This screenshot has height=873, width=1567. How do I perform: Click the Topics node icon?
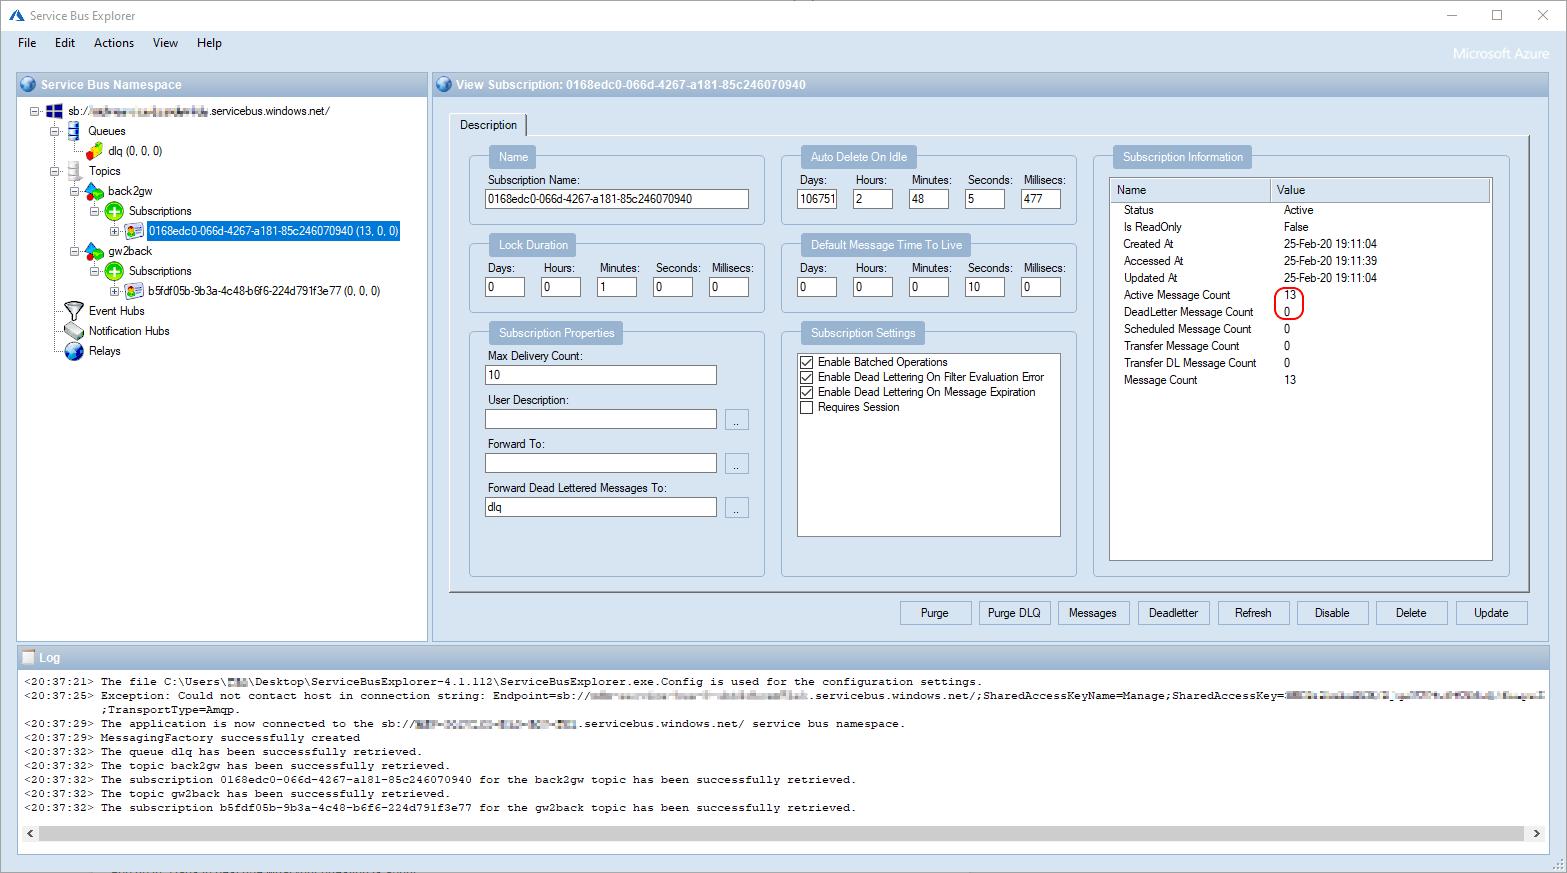(74, 171)
